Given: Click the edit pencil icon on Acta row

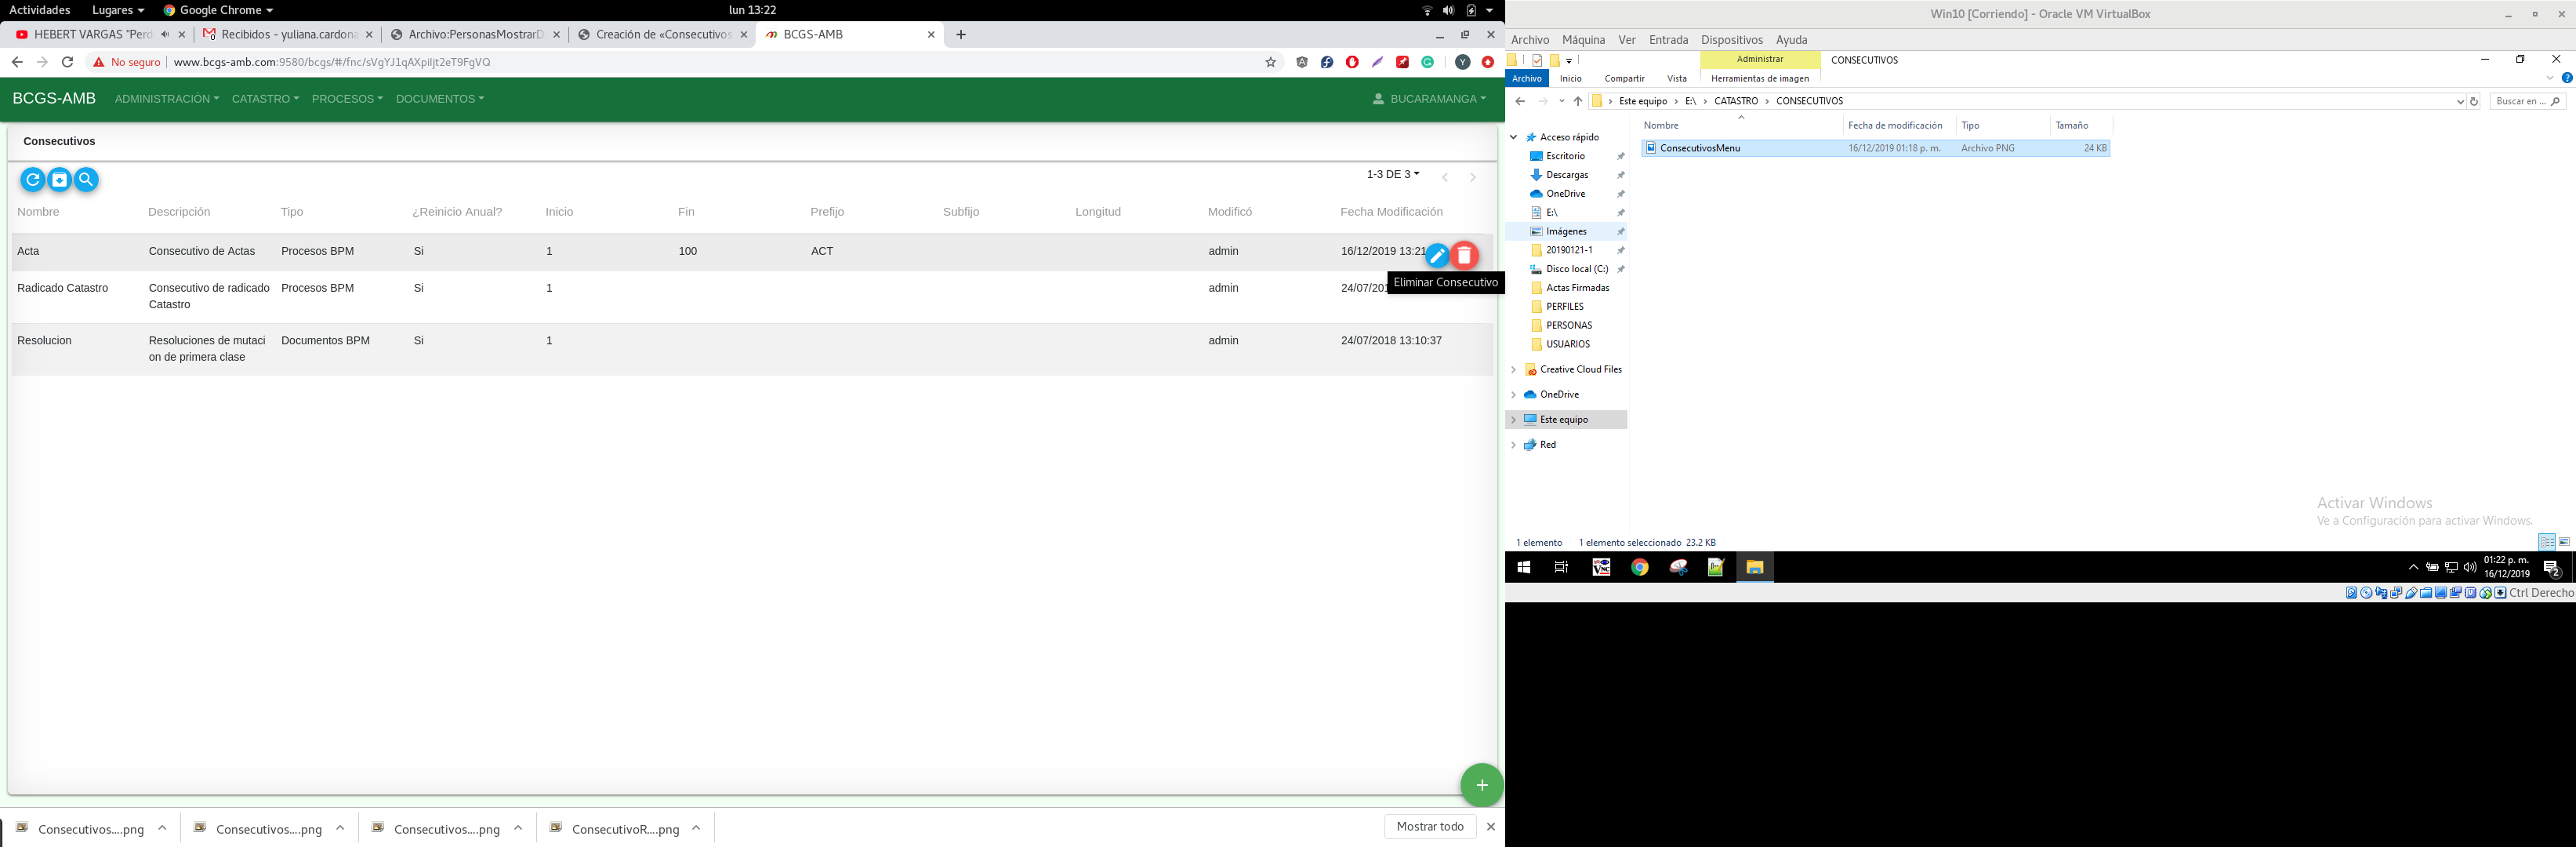Looking at the screenshot, I should tap(1437, 256).
